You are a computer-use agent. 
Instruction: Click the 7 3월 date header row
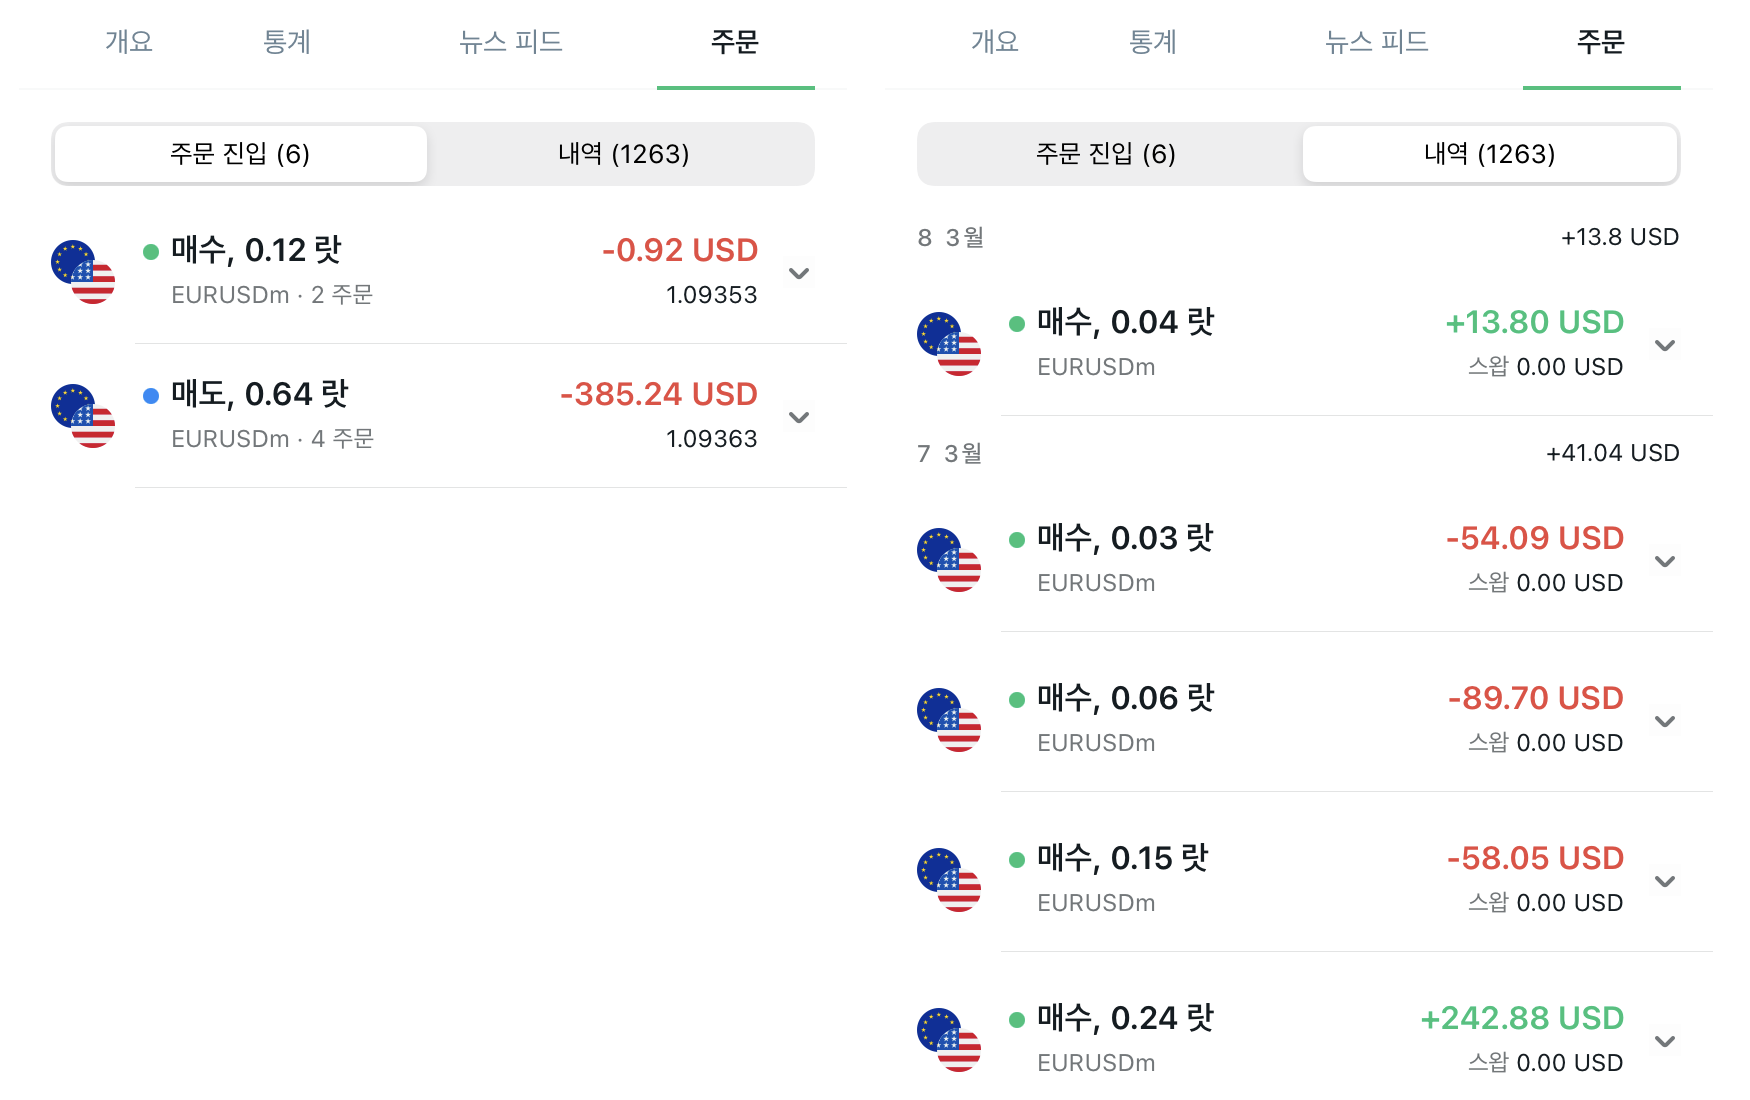(x=1298, y=453)
